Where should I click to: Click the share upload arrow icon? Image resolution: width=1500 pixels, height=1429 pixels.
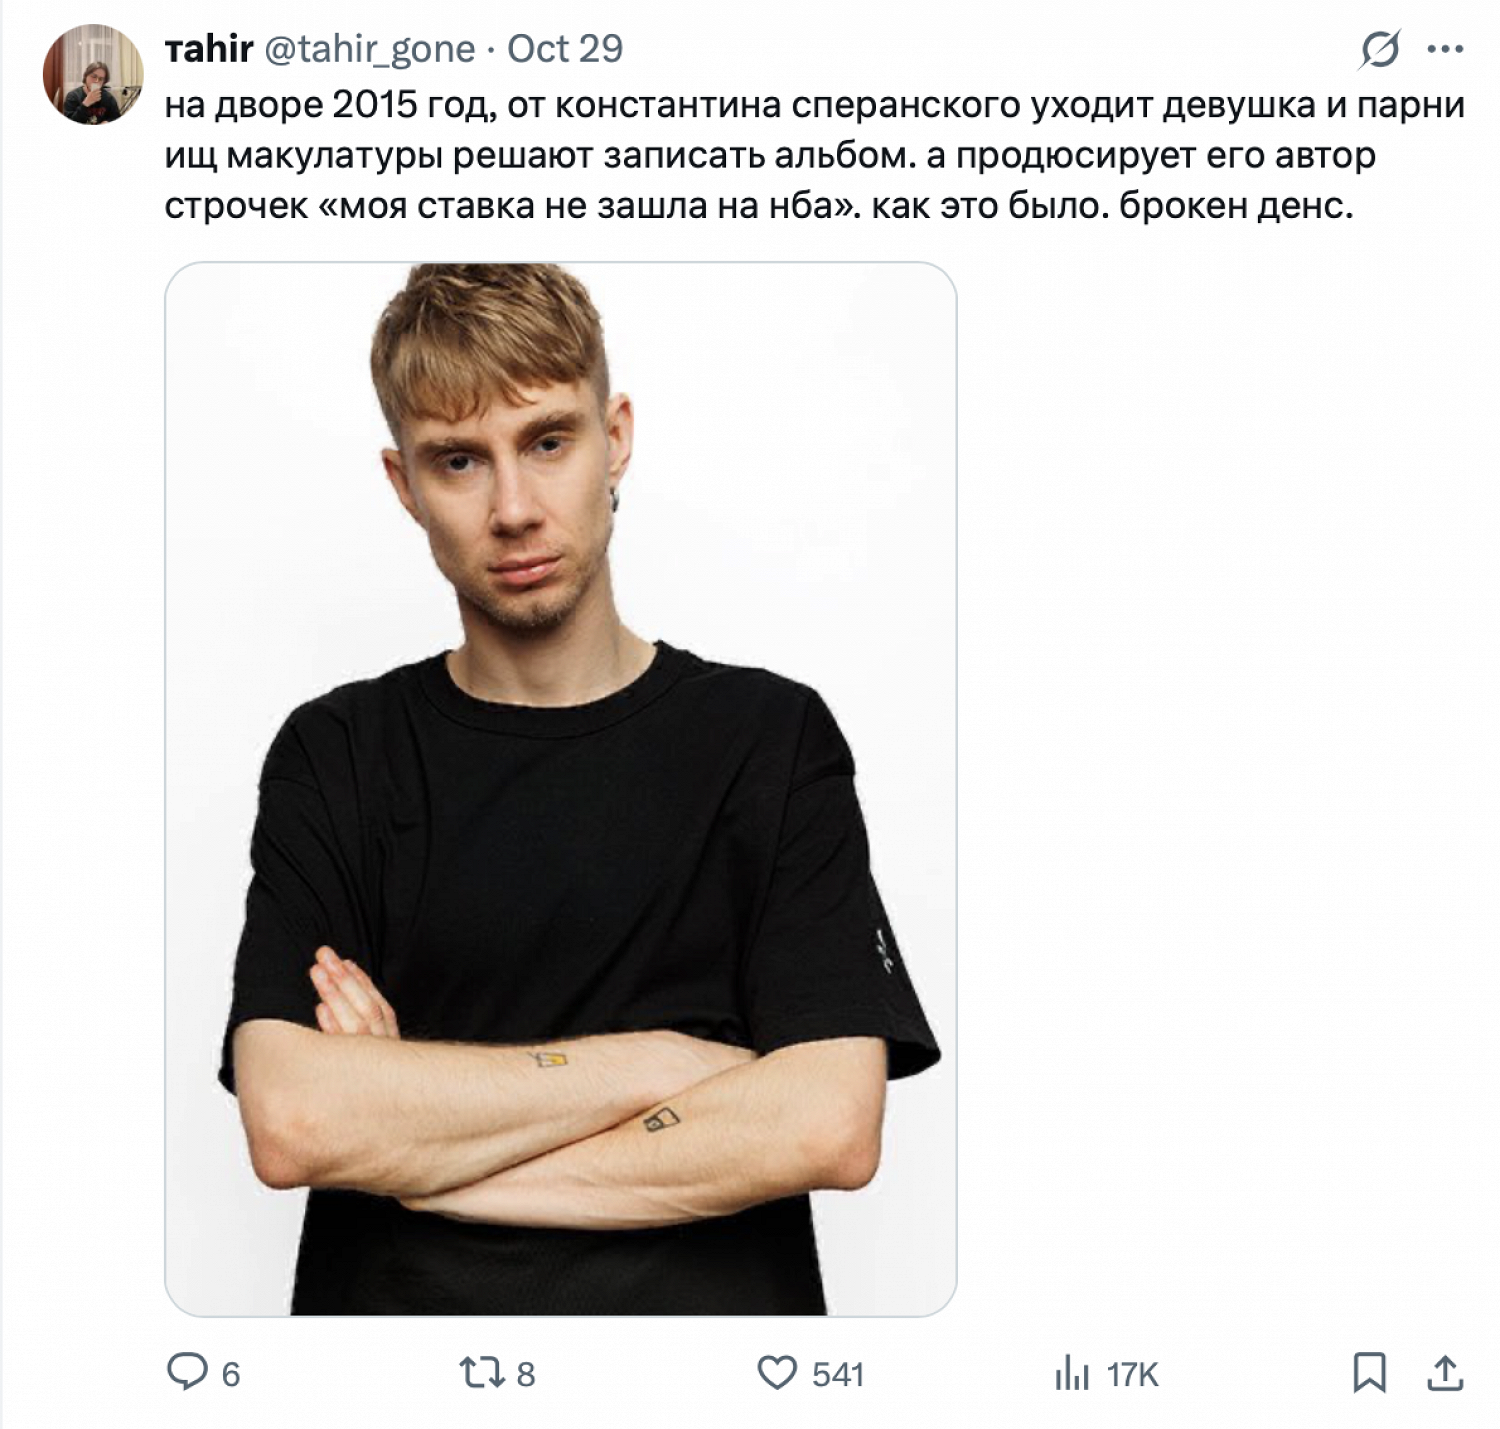tap(1444, 1372)
